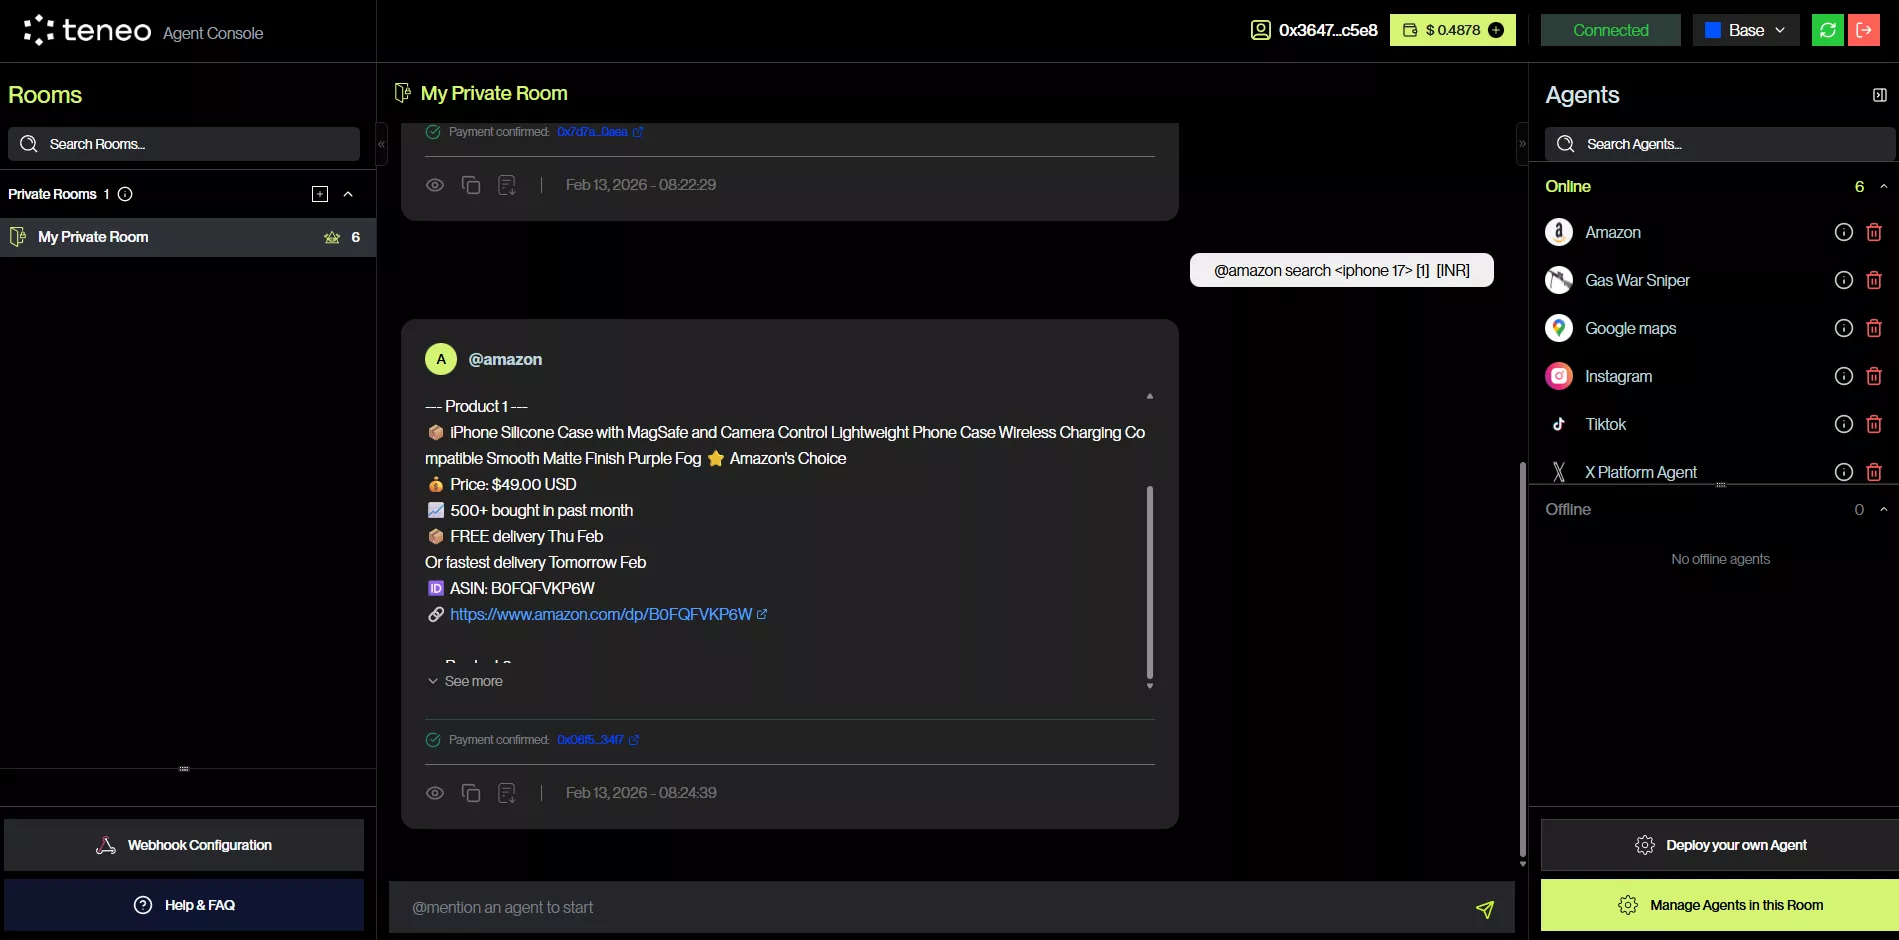Toggle view with eye icon on latest message

point(435,793)
